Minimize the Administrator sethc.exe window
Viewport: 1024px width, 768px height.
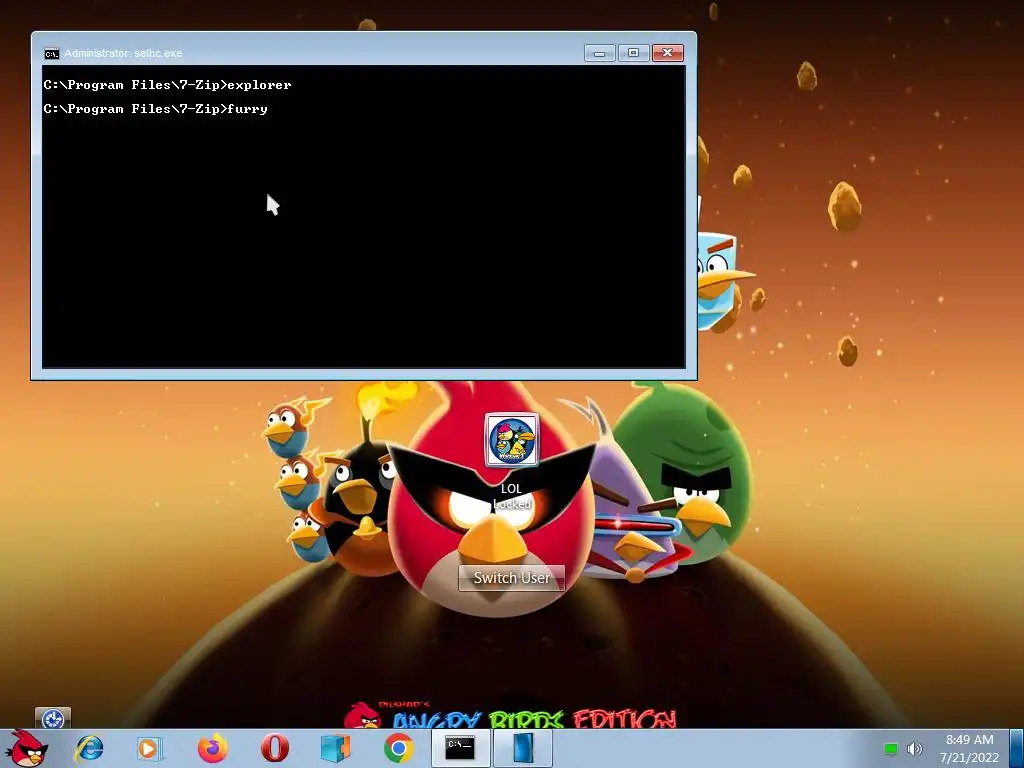[600, 53]
